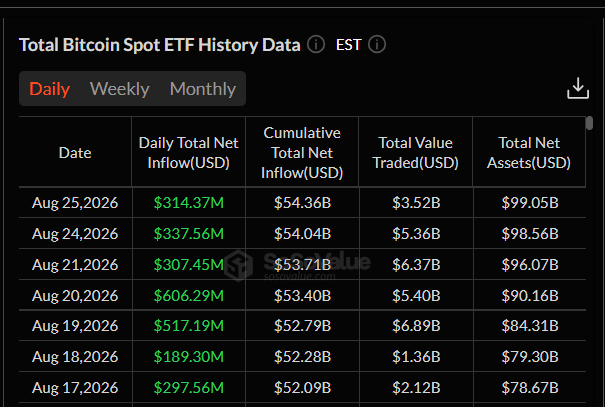Image resolution: width=605 pixels, height=407 pixels.
Task: Click the $297.56M daily inflow value
Action: (x=189, y=387)
